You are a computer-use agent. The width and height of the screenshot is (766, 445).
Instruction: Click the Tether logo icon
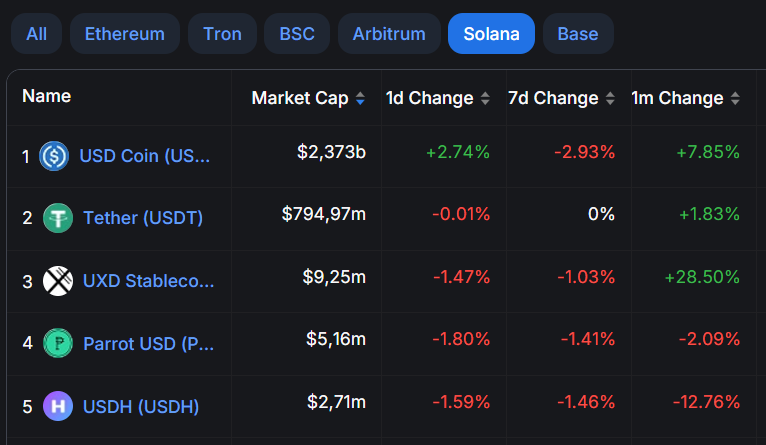tap(58, 218)
